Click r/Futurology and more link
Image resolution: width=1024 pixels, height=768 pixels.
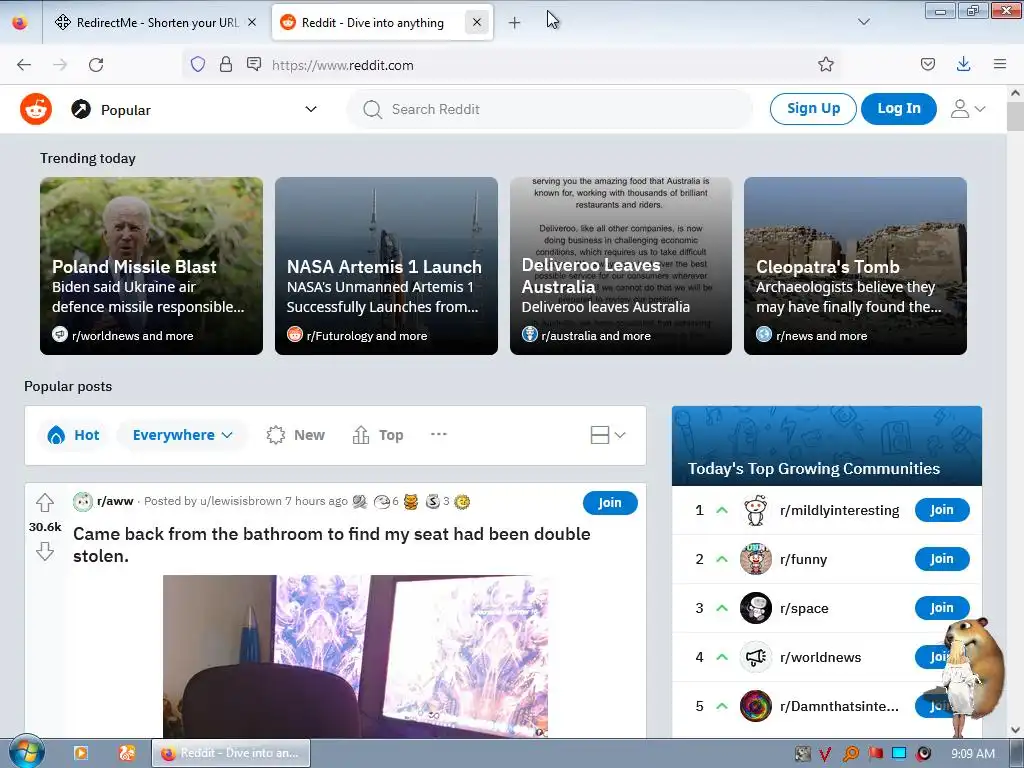(366, 336)
